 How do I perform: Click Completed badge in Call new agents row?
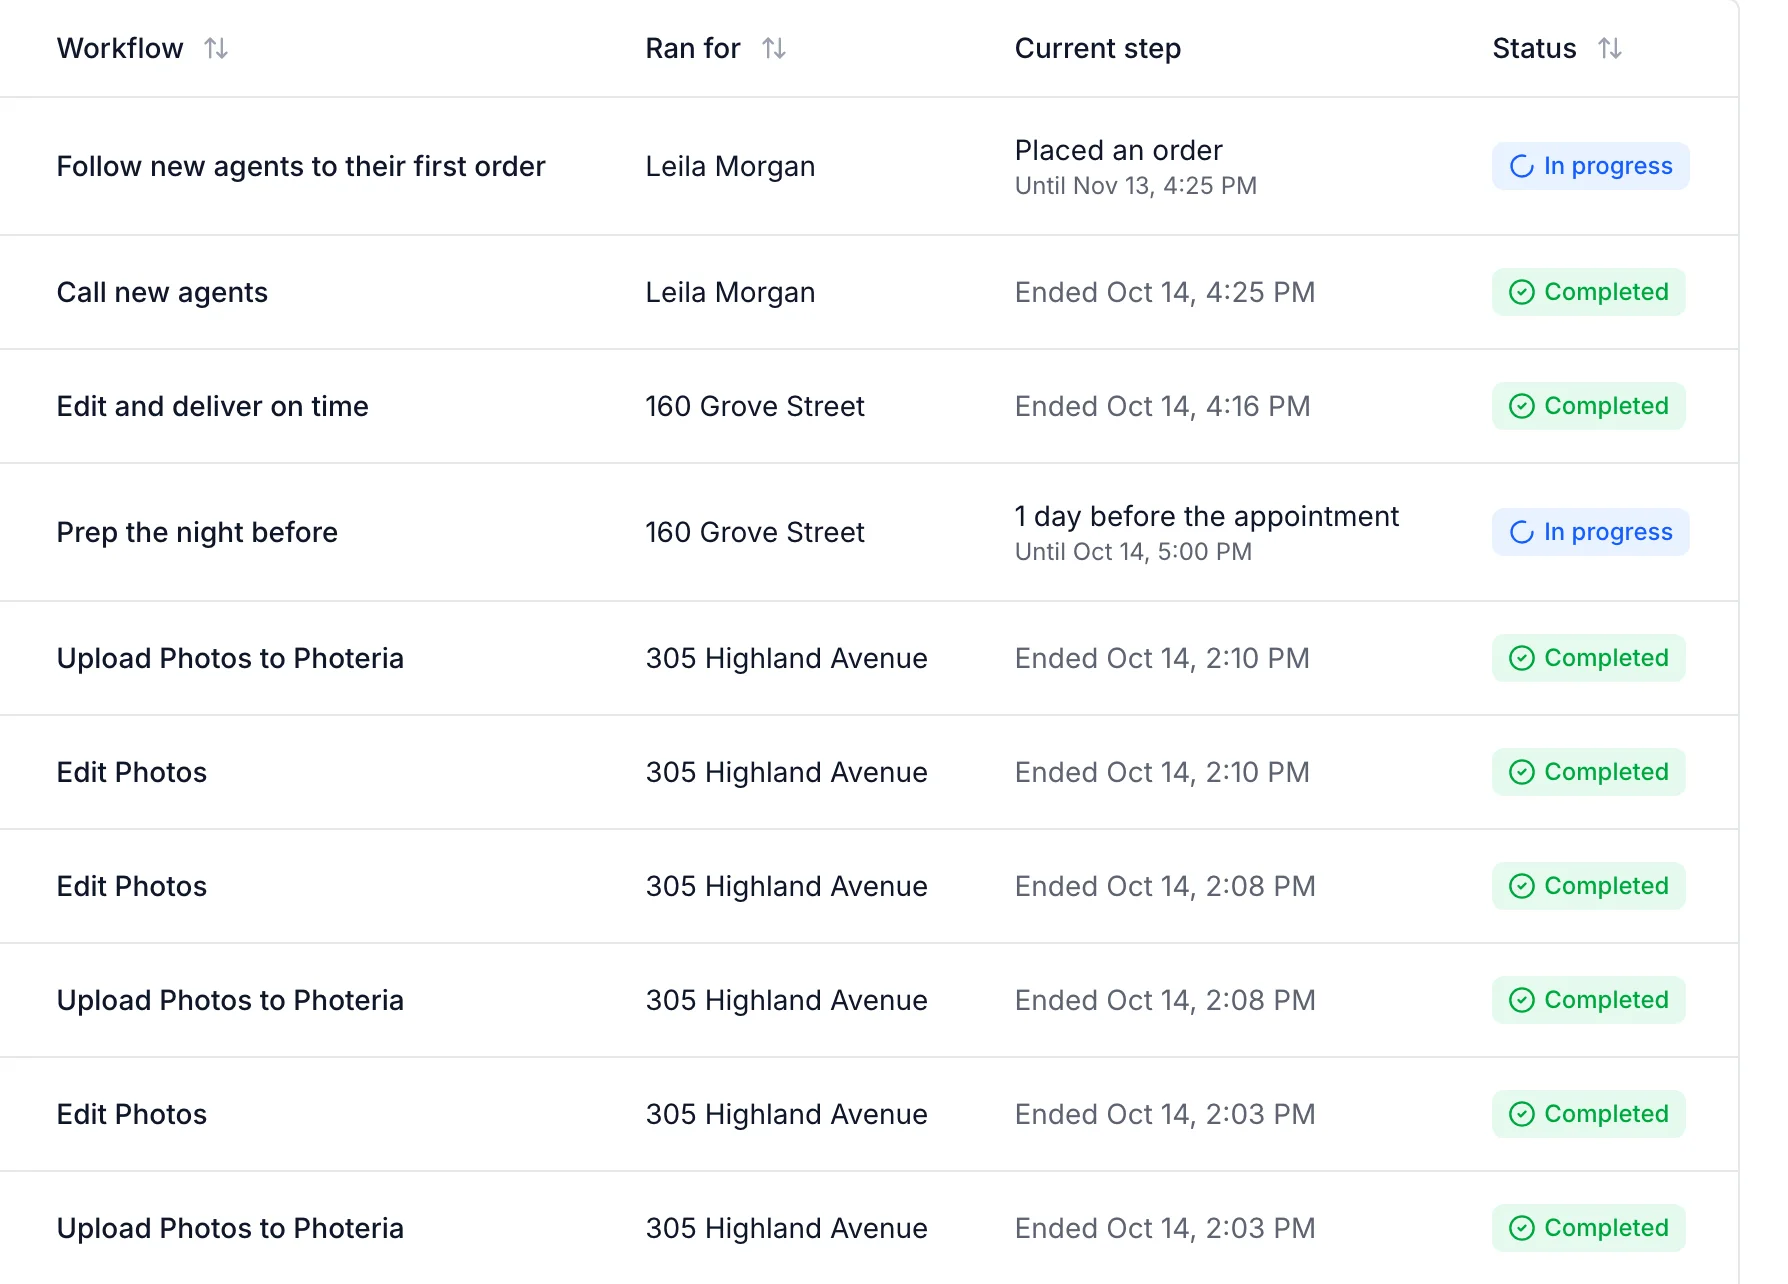[1589, 292]
